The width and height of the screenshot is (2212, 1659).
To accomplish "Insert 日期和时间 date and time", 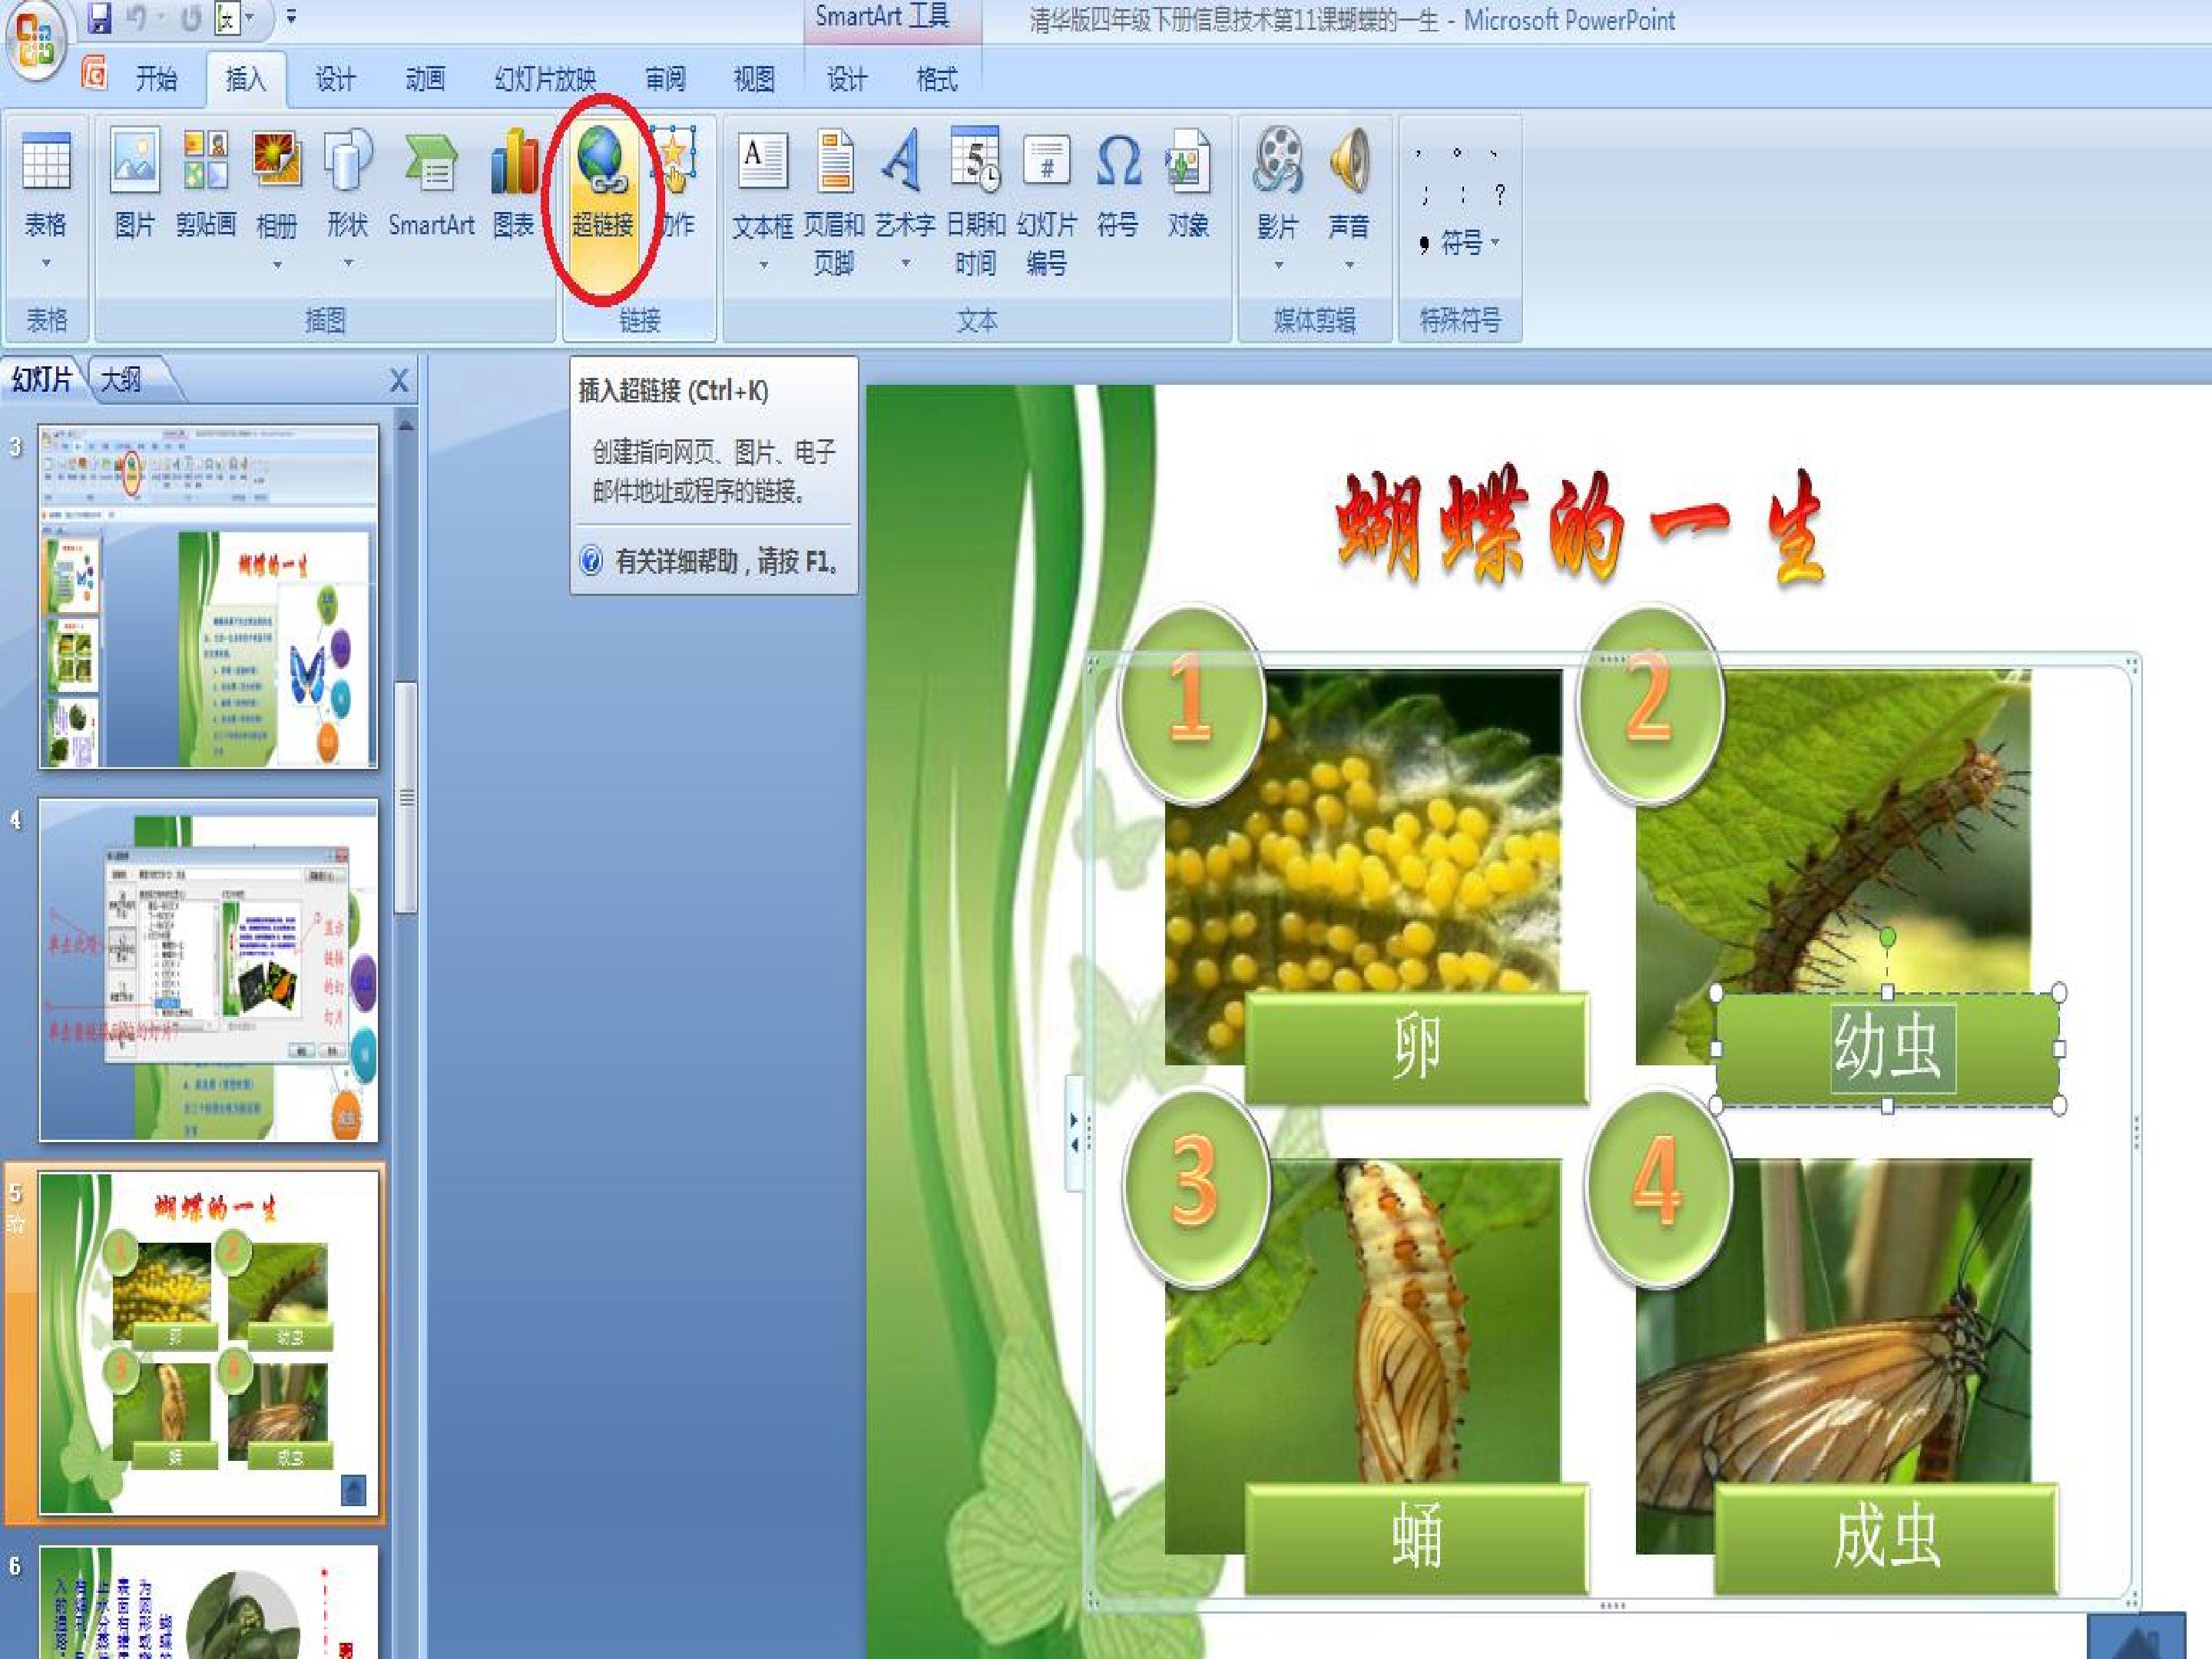I will pyautogui.click(x=976, y=159).
